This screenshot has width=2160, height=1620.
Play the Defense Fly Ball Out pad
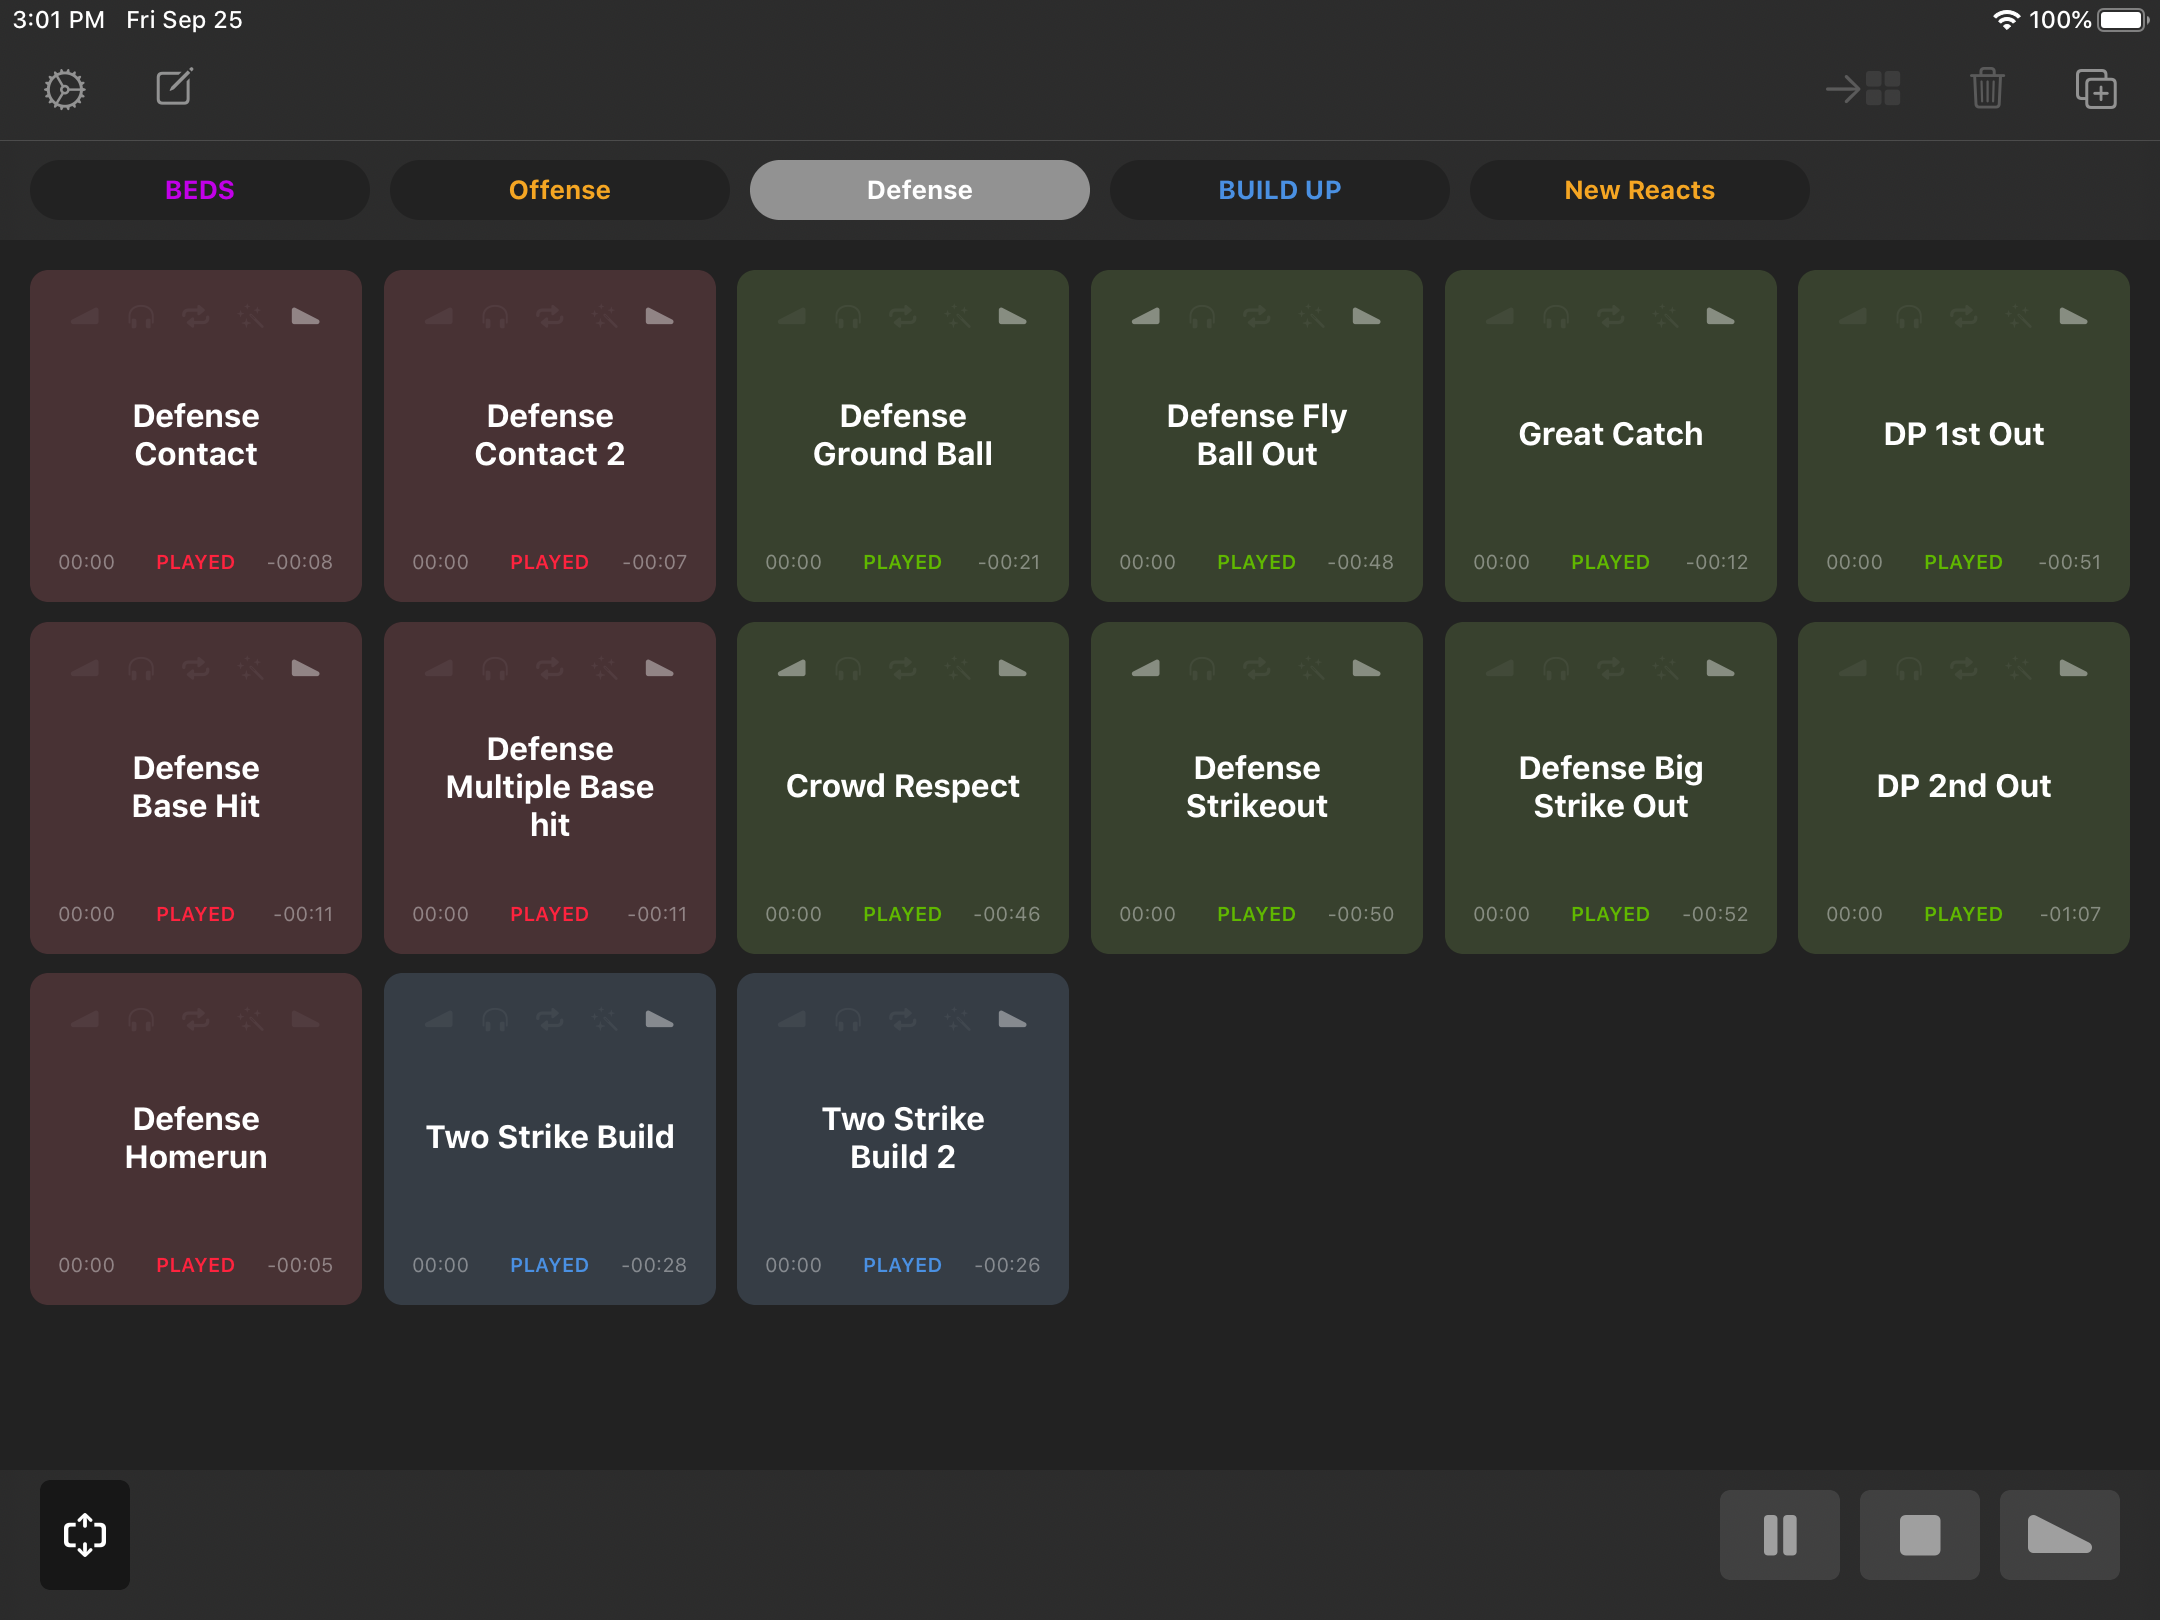point(1257,435)
